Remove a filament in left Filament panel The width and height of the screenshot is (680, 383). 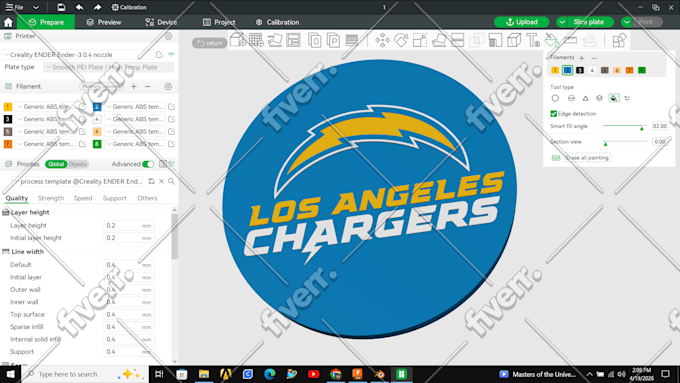tap(147, 87)
